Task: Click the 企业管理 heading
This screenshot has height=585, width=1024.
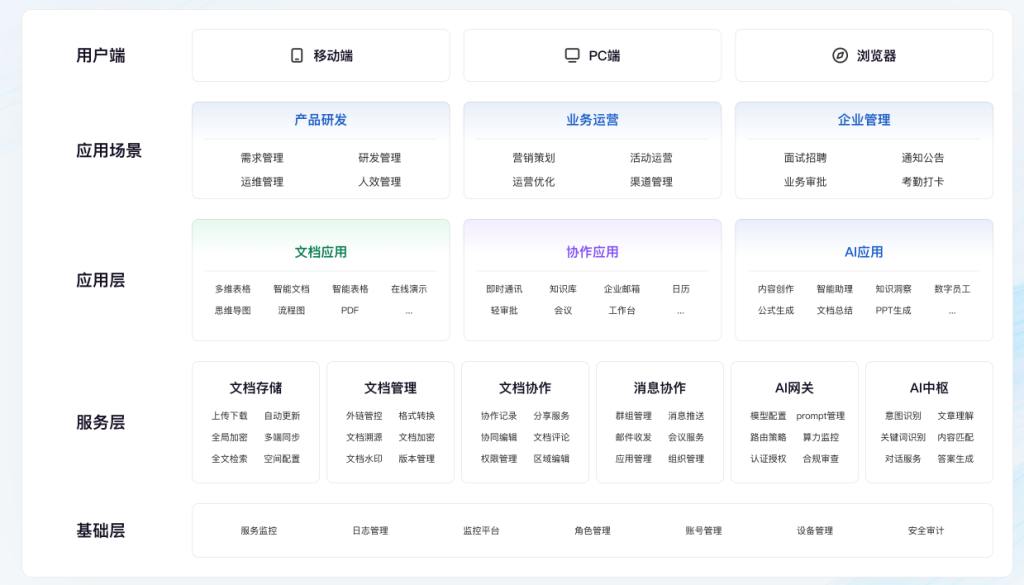Action: click(864, 119)
